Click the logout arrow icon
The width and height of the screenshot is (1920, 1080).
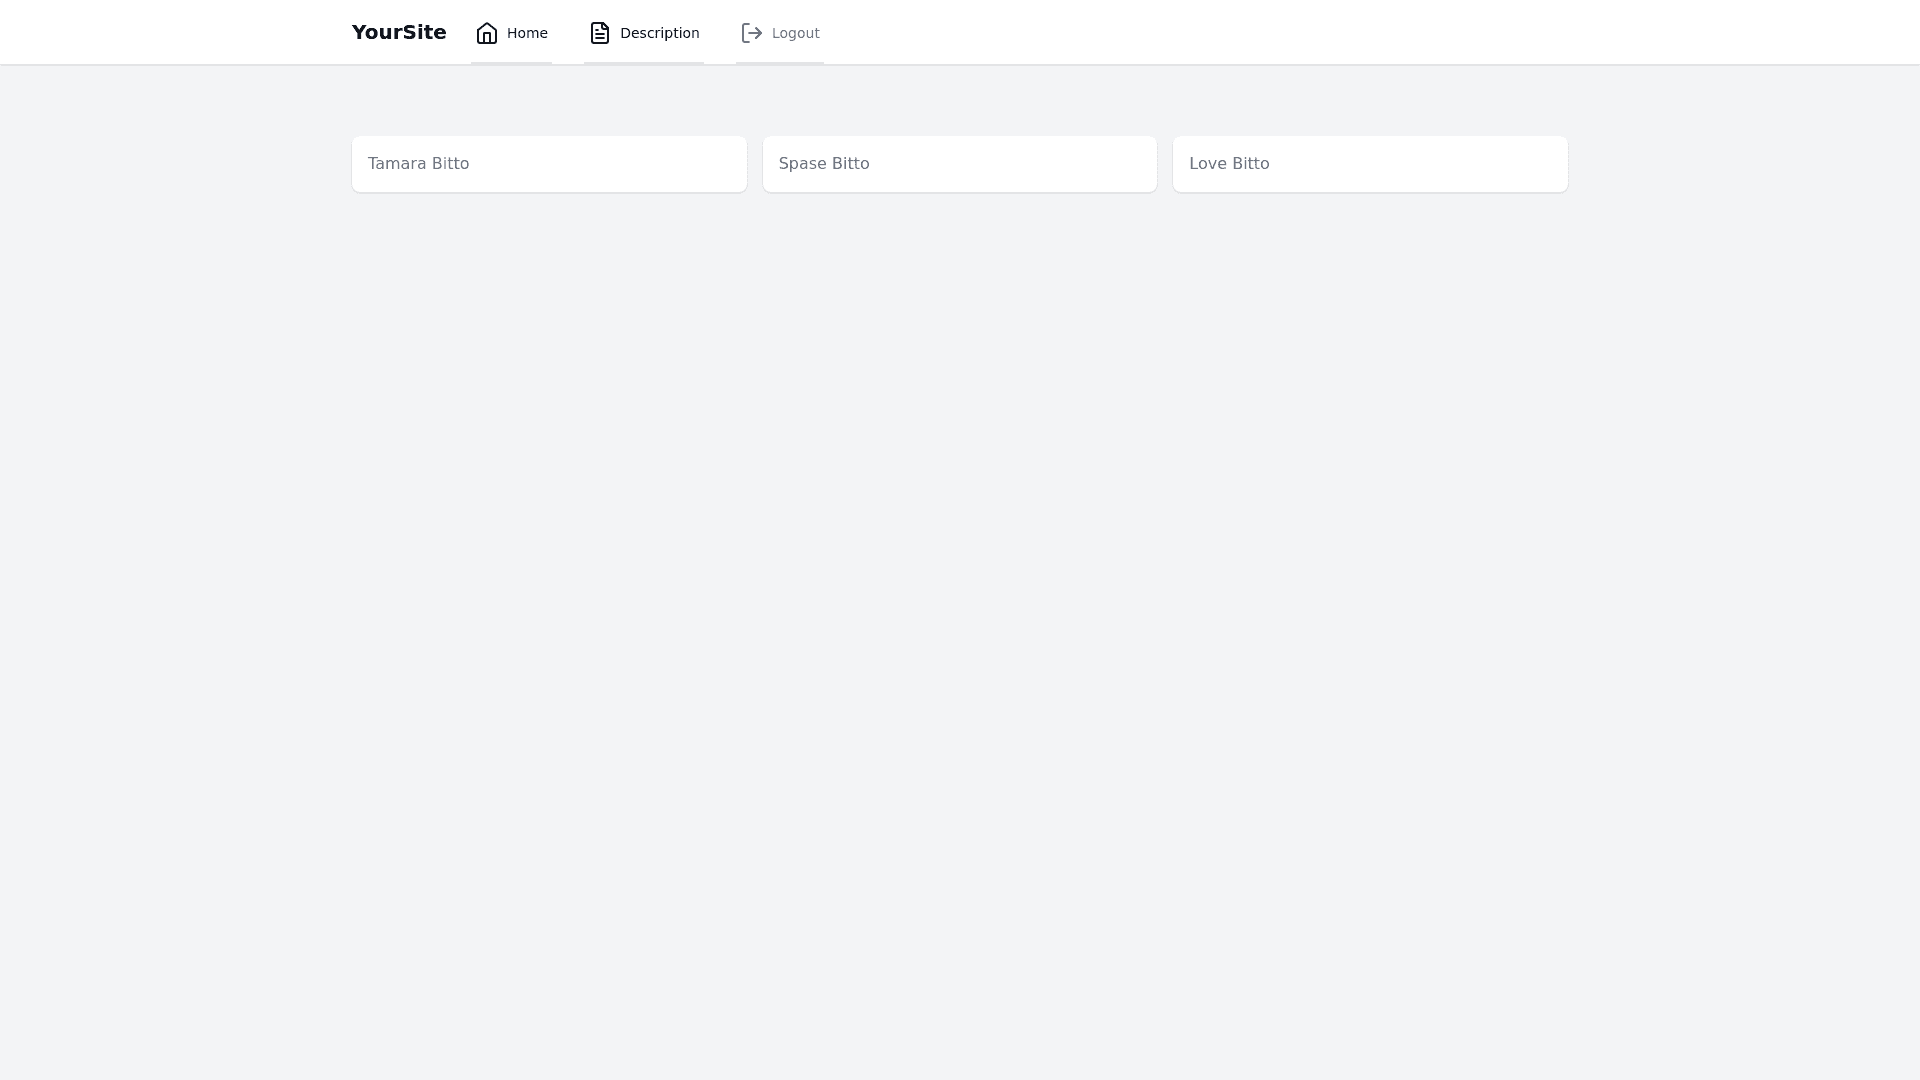coord(752,33)
